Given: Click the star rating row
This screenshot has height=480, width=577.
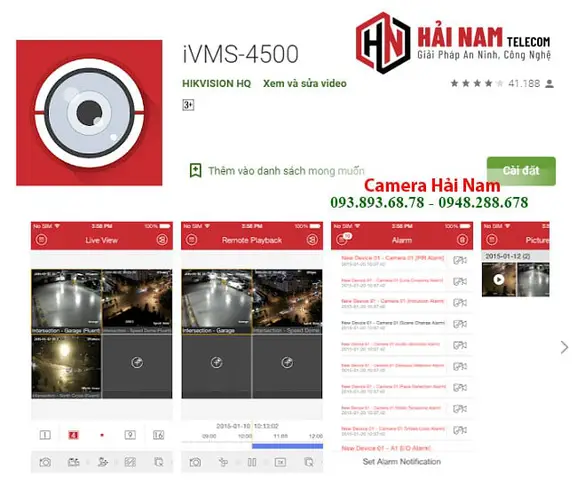Looking at the screenshot, I should click(x=477, y=84).
